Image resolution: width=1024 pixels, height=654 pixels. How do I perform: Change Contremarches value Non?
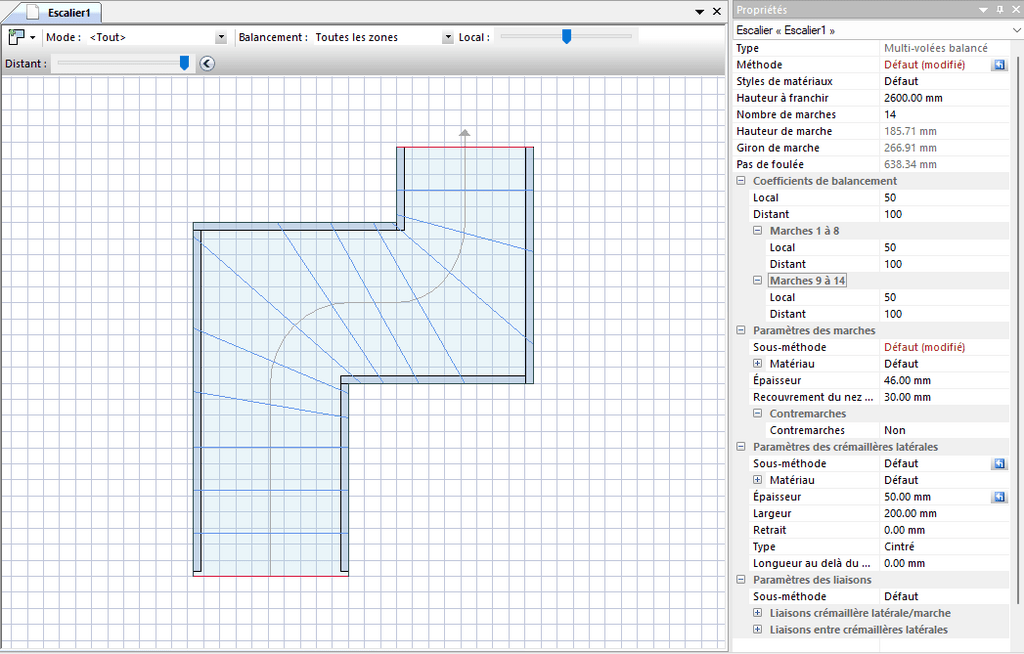[x=944, y=430]
